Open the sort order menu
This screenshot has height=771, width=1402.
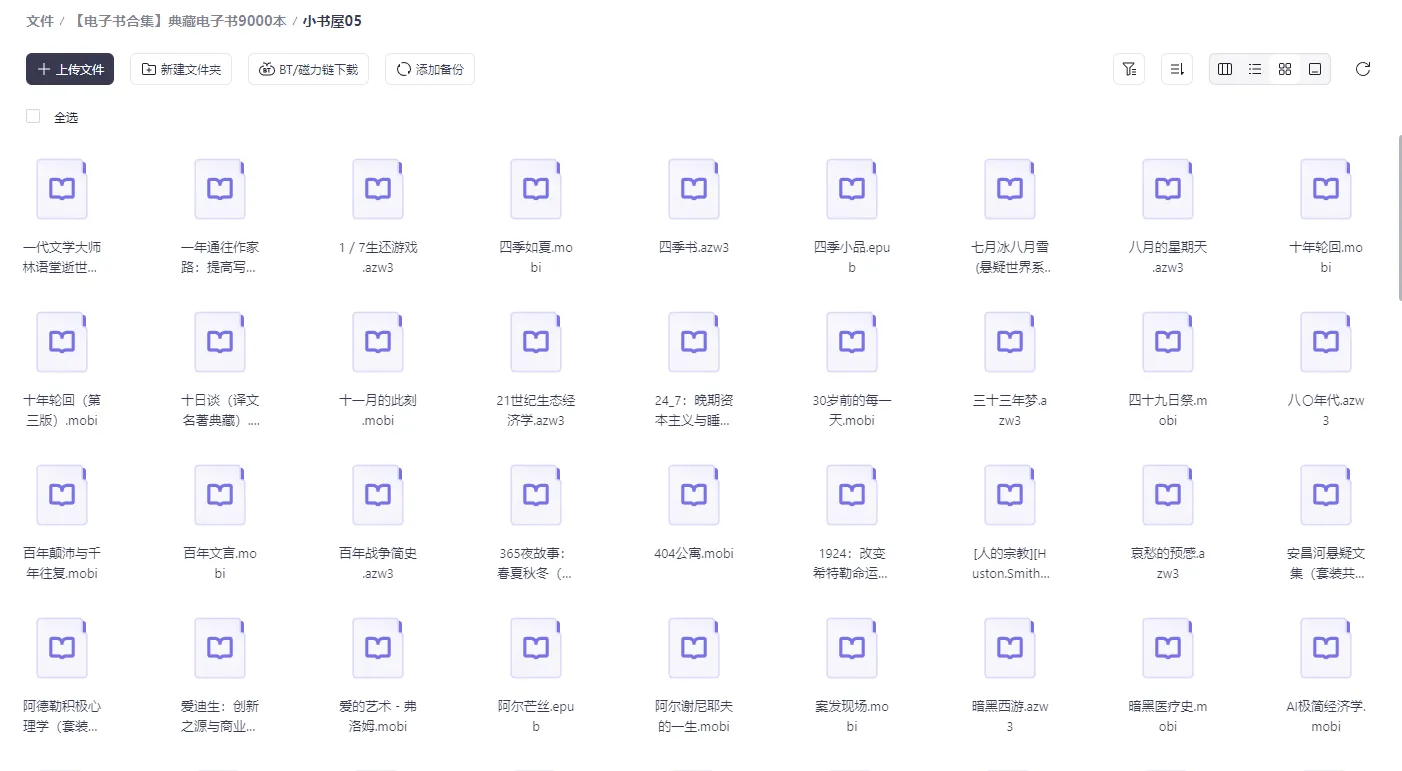[1177, 69]
